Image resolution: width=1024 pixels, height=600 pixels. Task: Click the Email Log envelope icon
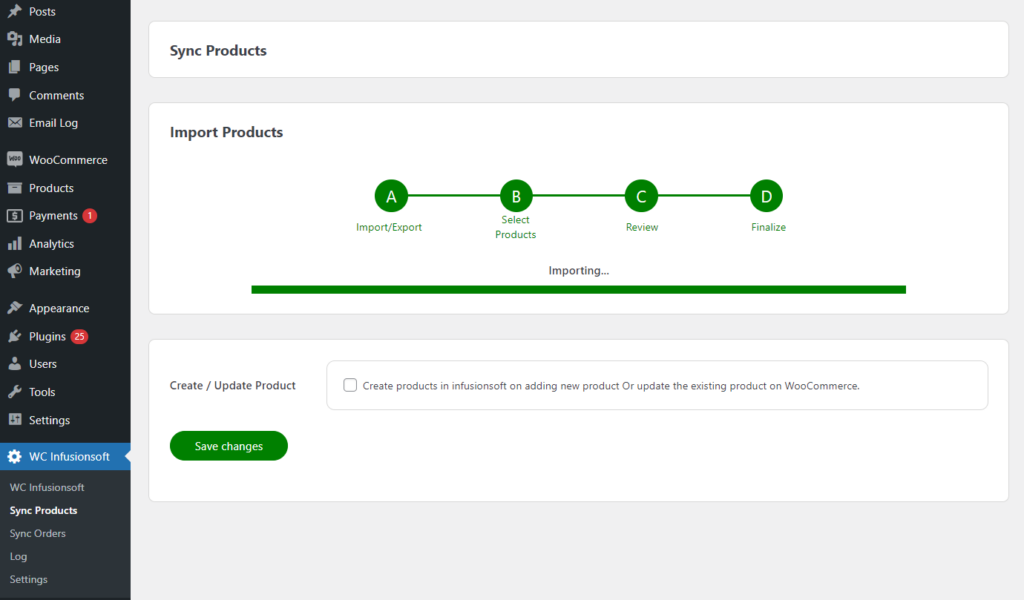pos(14,123)
